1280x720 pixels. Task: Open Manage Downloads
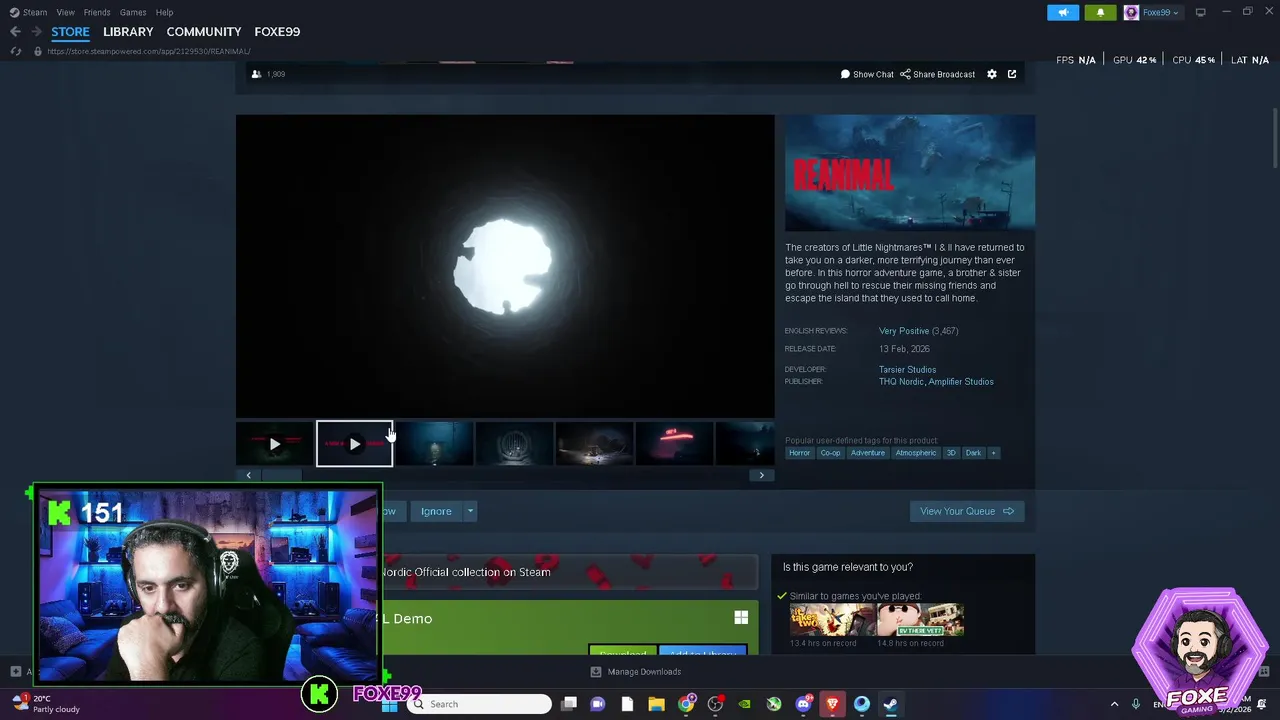tap(636, 672)
